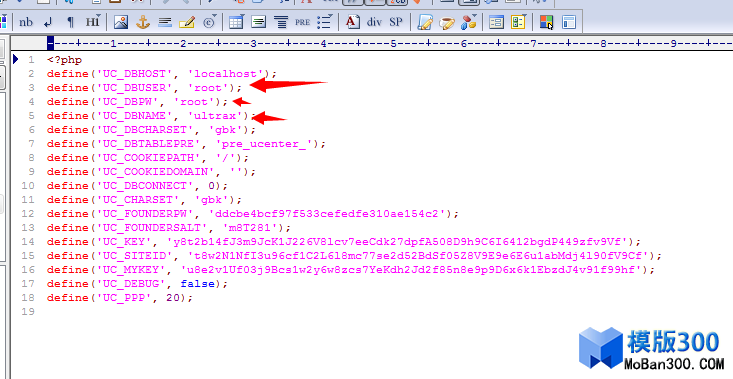Screen dimensions: 733x379
Task: Click the center alignment icon
Action: point(280,22)
